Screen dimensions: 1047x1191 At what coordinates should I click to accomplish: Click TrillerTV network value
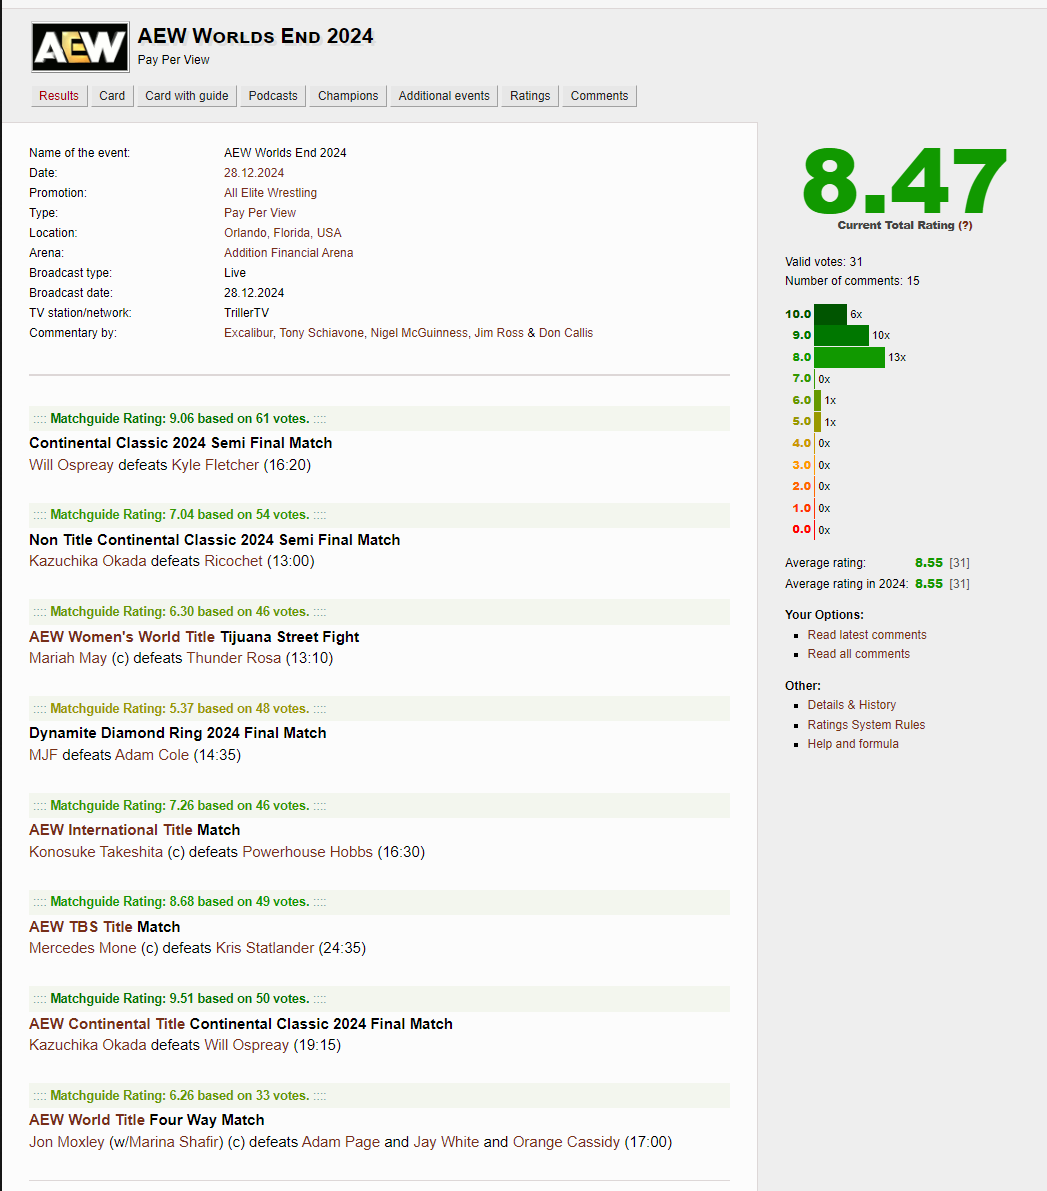246,313
